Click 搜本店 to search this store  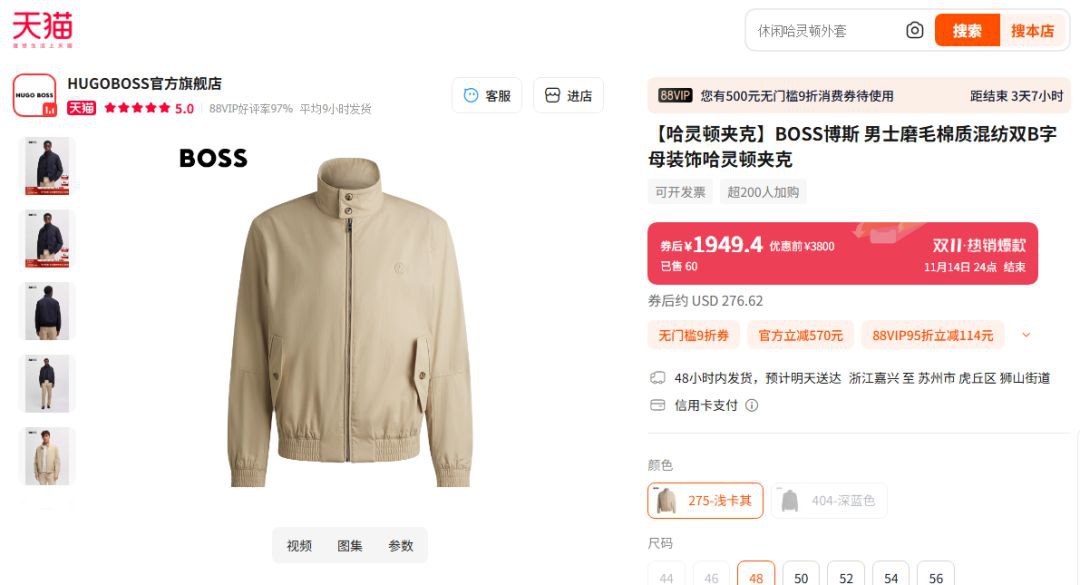1032,31
